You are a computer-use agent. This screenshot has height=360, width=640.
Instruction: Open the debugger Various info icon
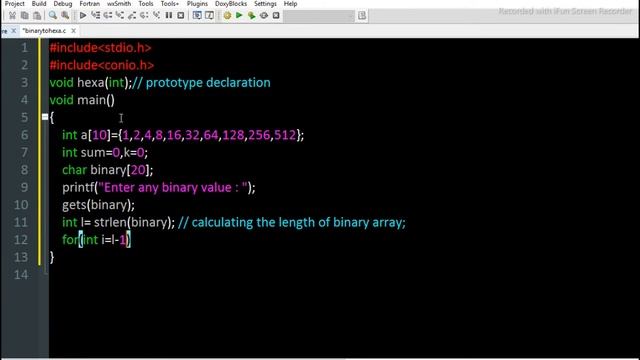(209, 16)
